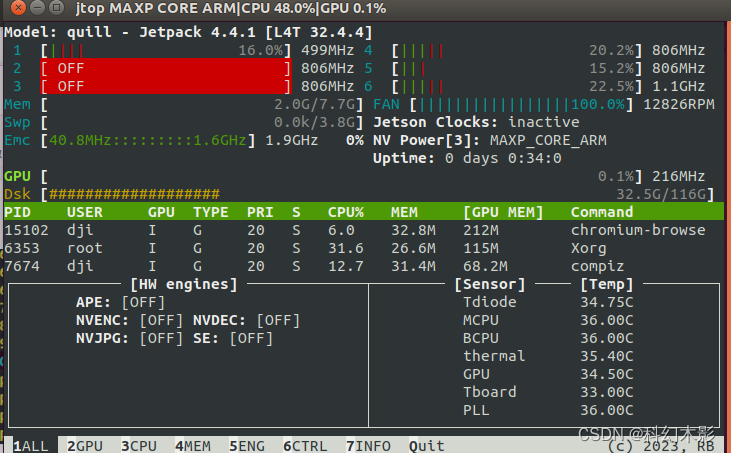Click PID 7674
The image size is (731, 453).
pos(22,266)
